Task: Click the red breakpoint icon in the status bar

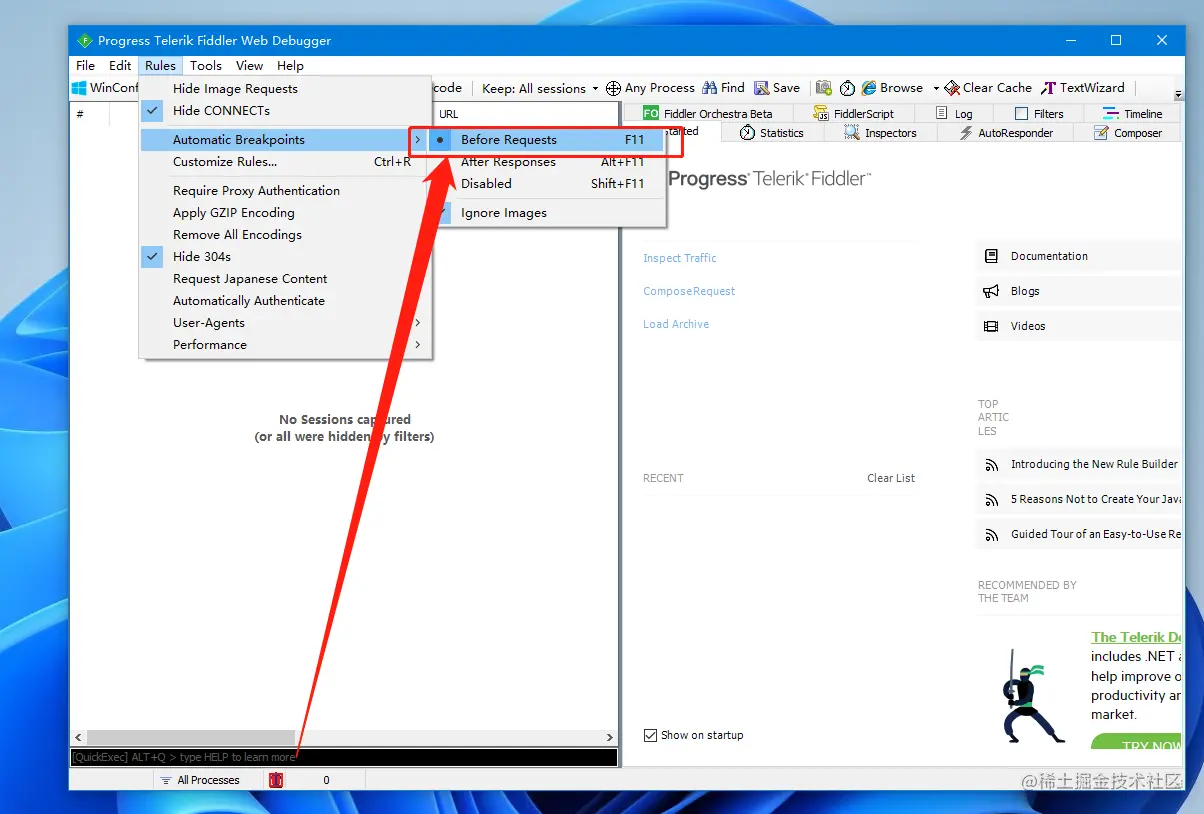Action: click(x=276, y=780)
